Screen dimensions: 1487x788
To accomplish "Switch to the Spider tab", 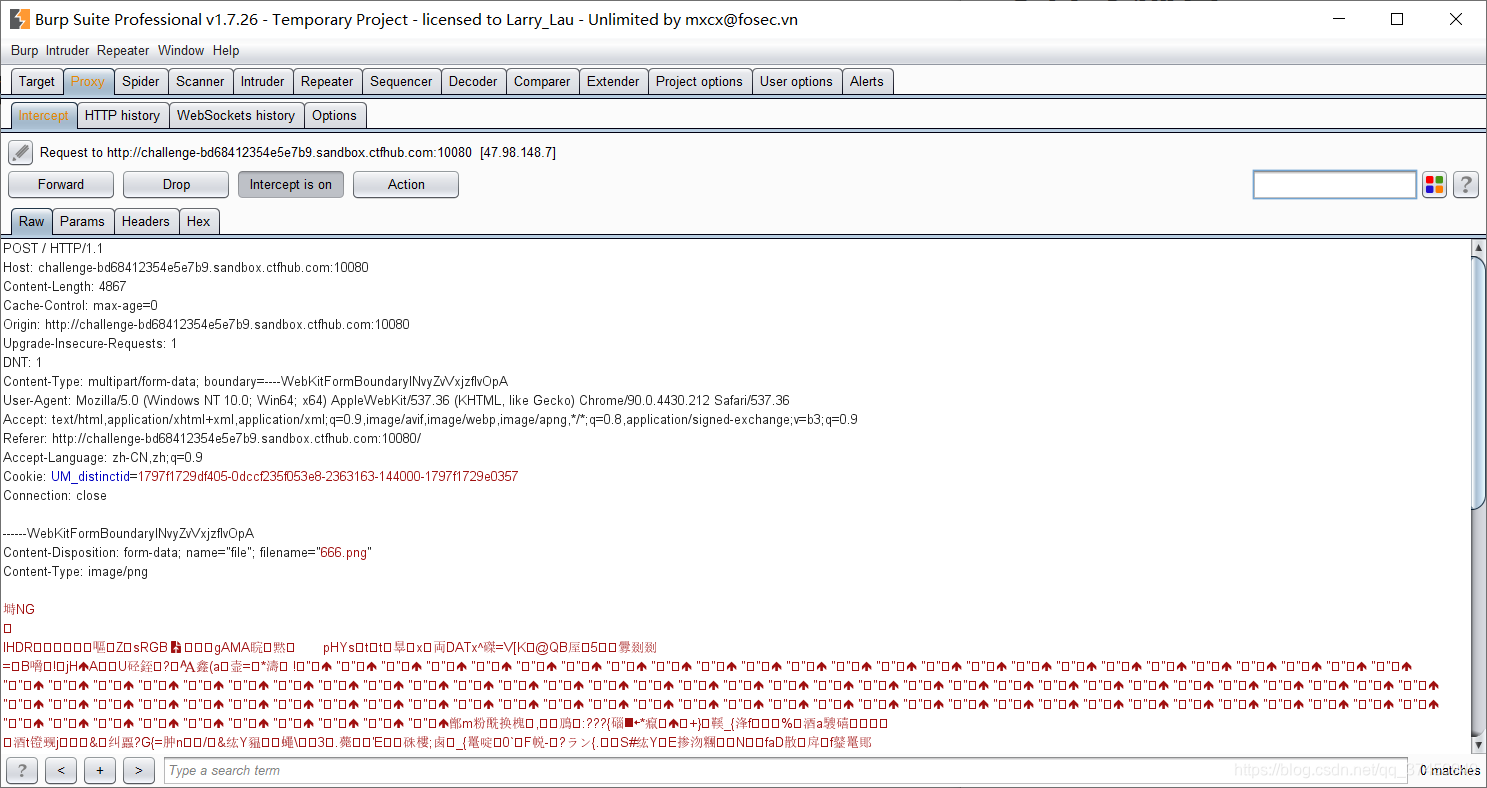I will point(141,81).
